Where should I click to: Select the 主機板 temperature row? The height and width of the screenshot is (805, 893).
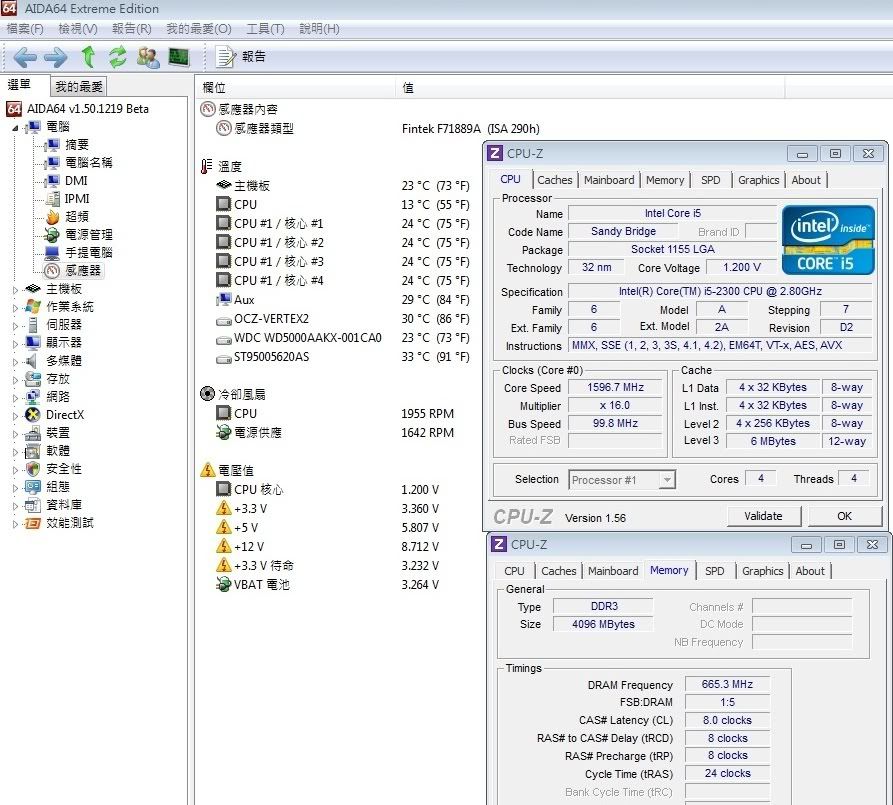coord(343,186)
